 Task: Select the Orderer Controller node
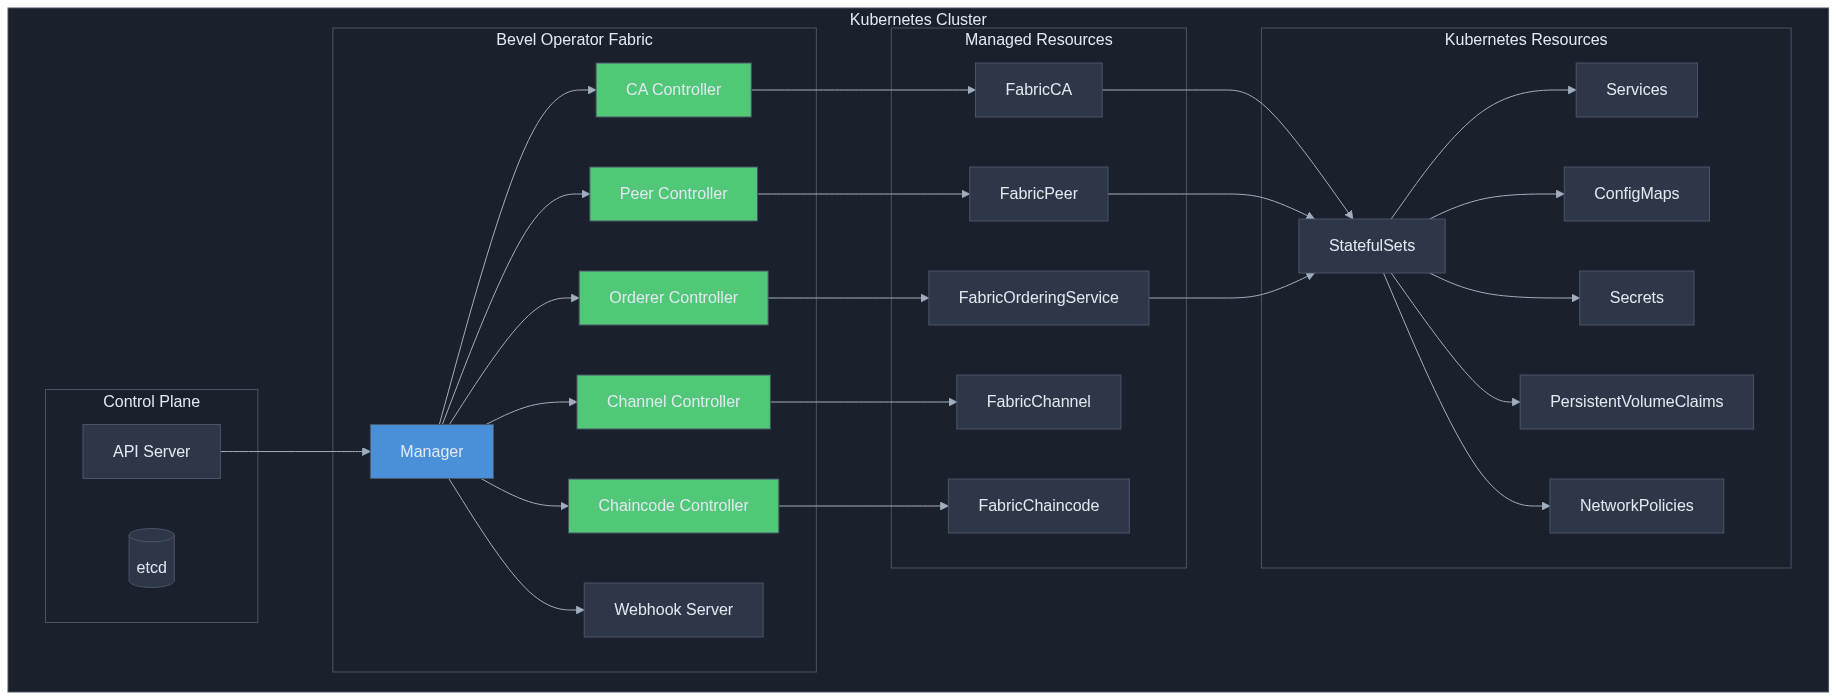tap(673, 298)
